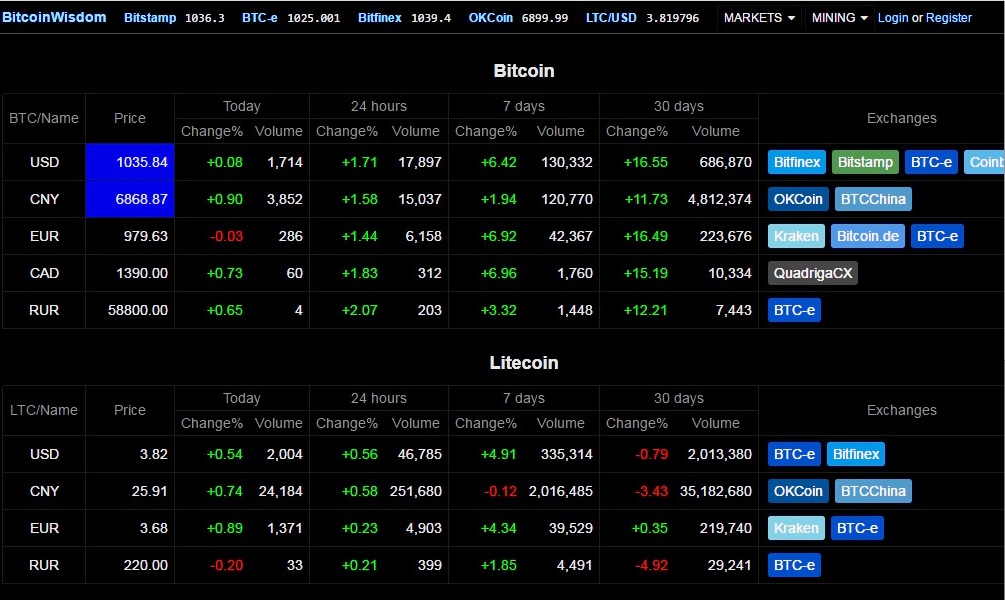Open Bitstamp ticker in top bar

coord(174,18)
